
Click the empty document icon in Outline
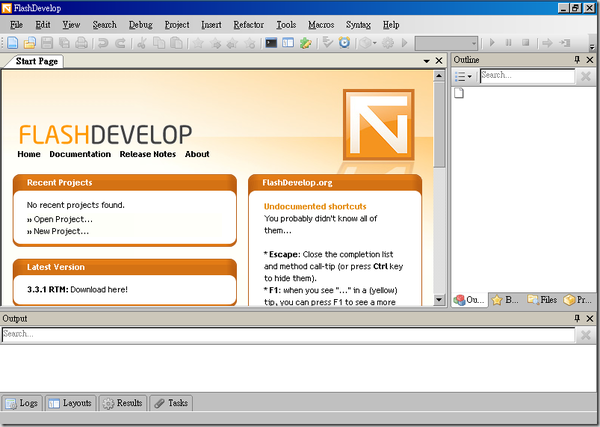click(460, 94)
